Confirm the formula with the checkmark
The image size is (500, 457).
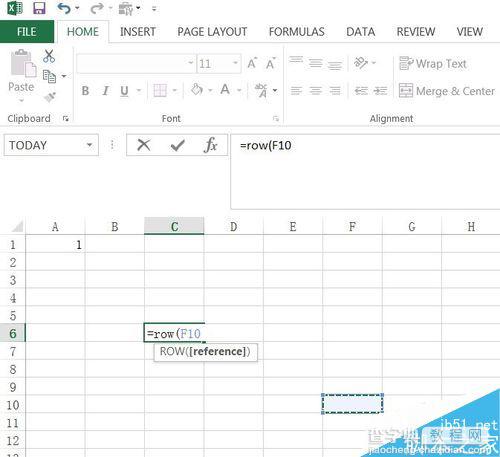[x=177, y=145]
